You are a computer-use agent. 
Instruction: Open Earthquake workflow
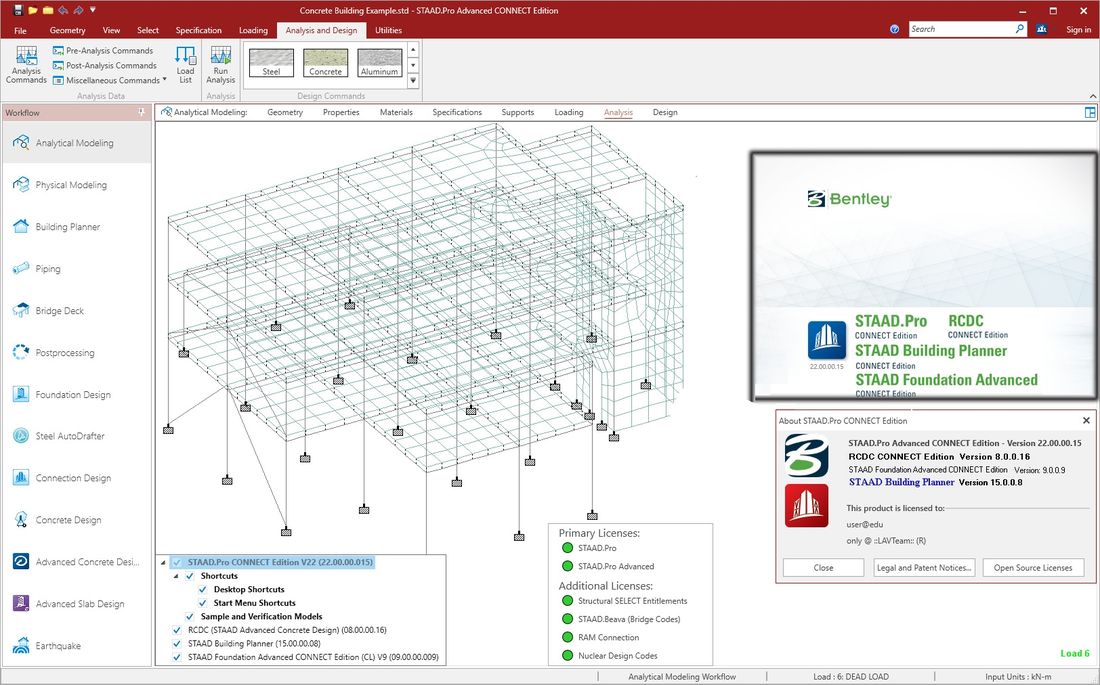76,646
